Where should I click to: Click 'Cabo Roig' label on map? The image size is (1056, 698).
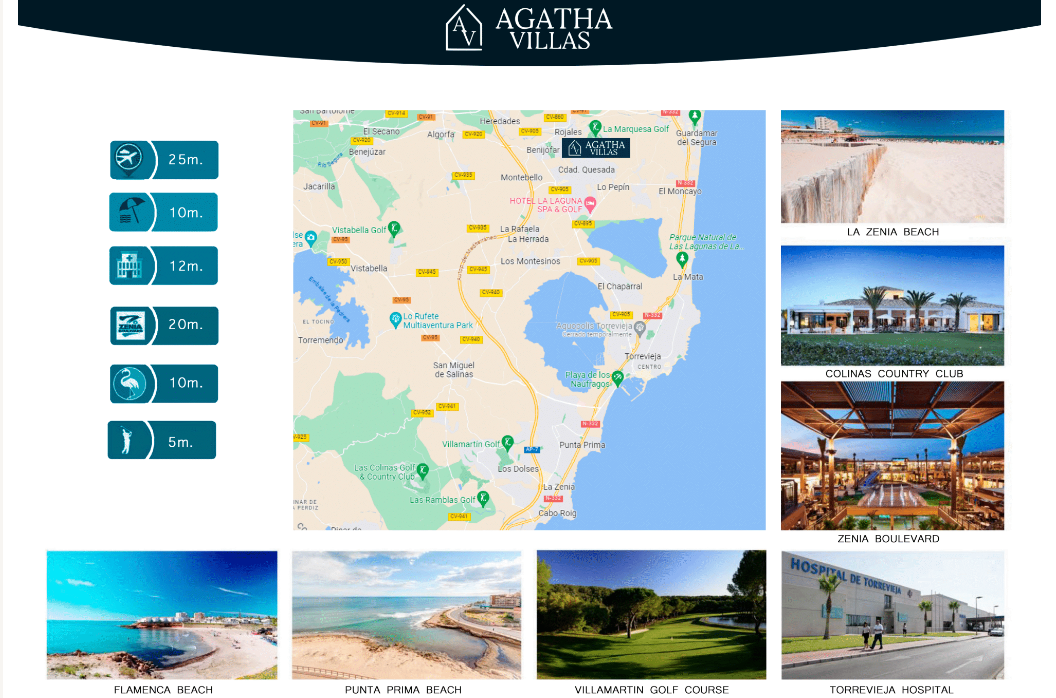click(557, 513)
